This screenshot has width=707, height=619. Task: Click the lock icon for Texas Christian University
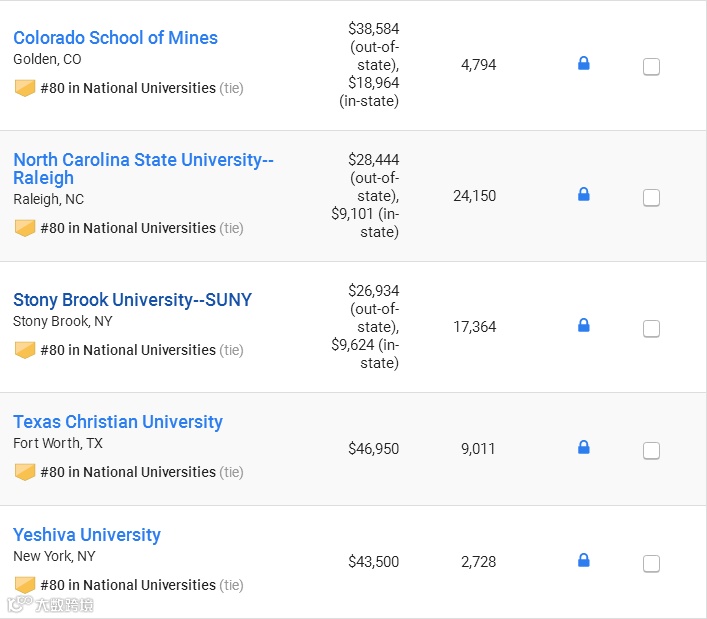point(584,447)
